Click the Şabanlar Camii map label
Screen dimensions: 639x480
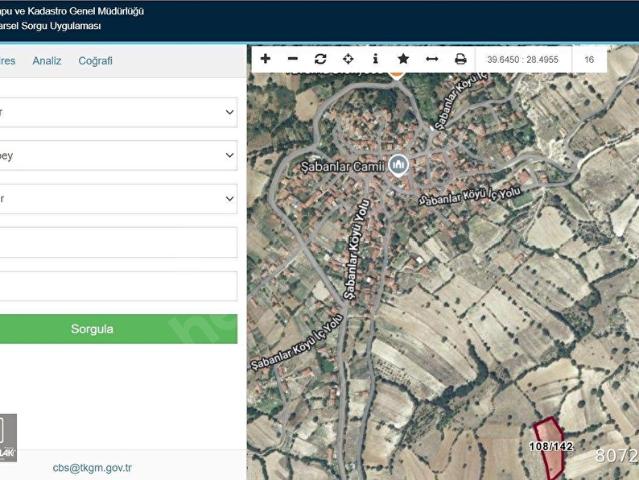[342, 166]
